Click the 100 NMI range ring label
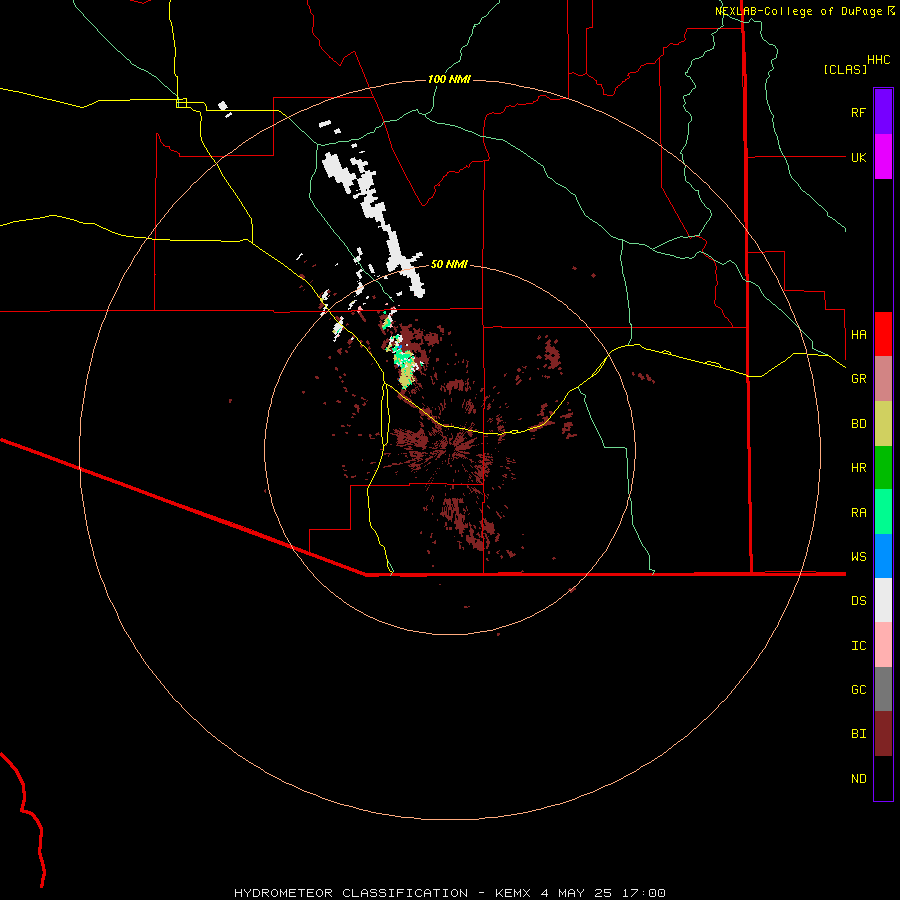Screen dimensions: 900x900 click(449, 79)
